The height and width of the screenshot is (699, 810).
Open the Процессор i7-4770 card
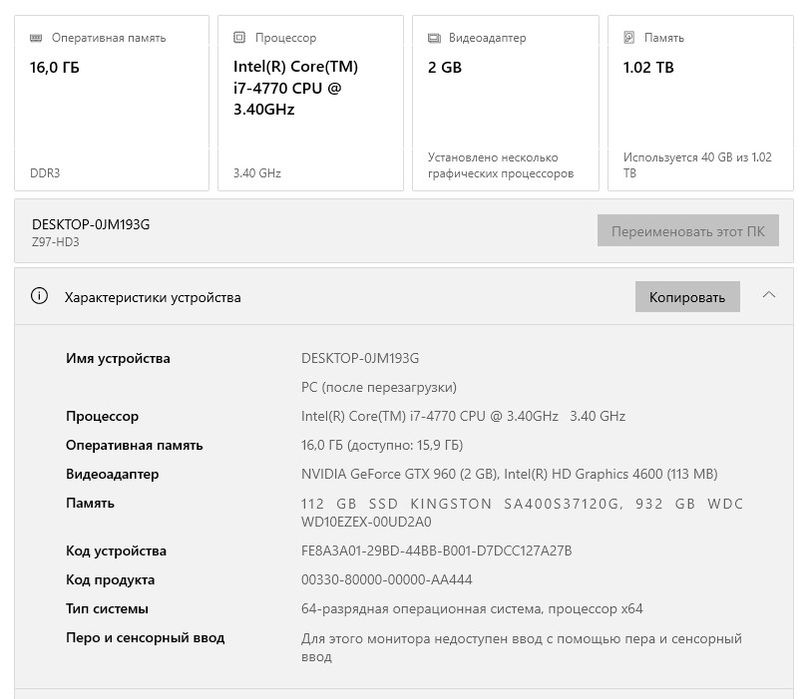click(310, 103)
